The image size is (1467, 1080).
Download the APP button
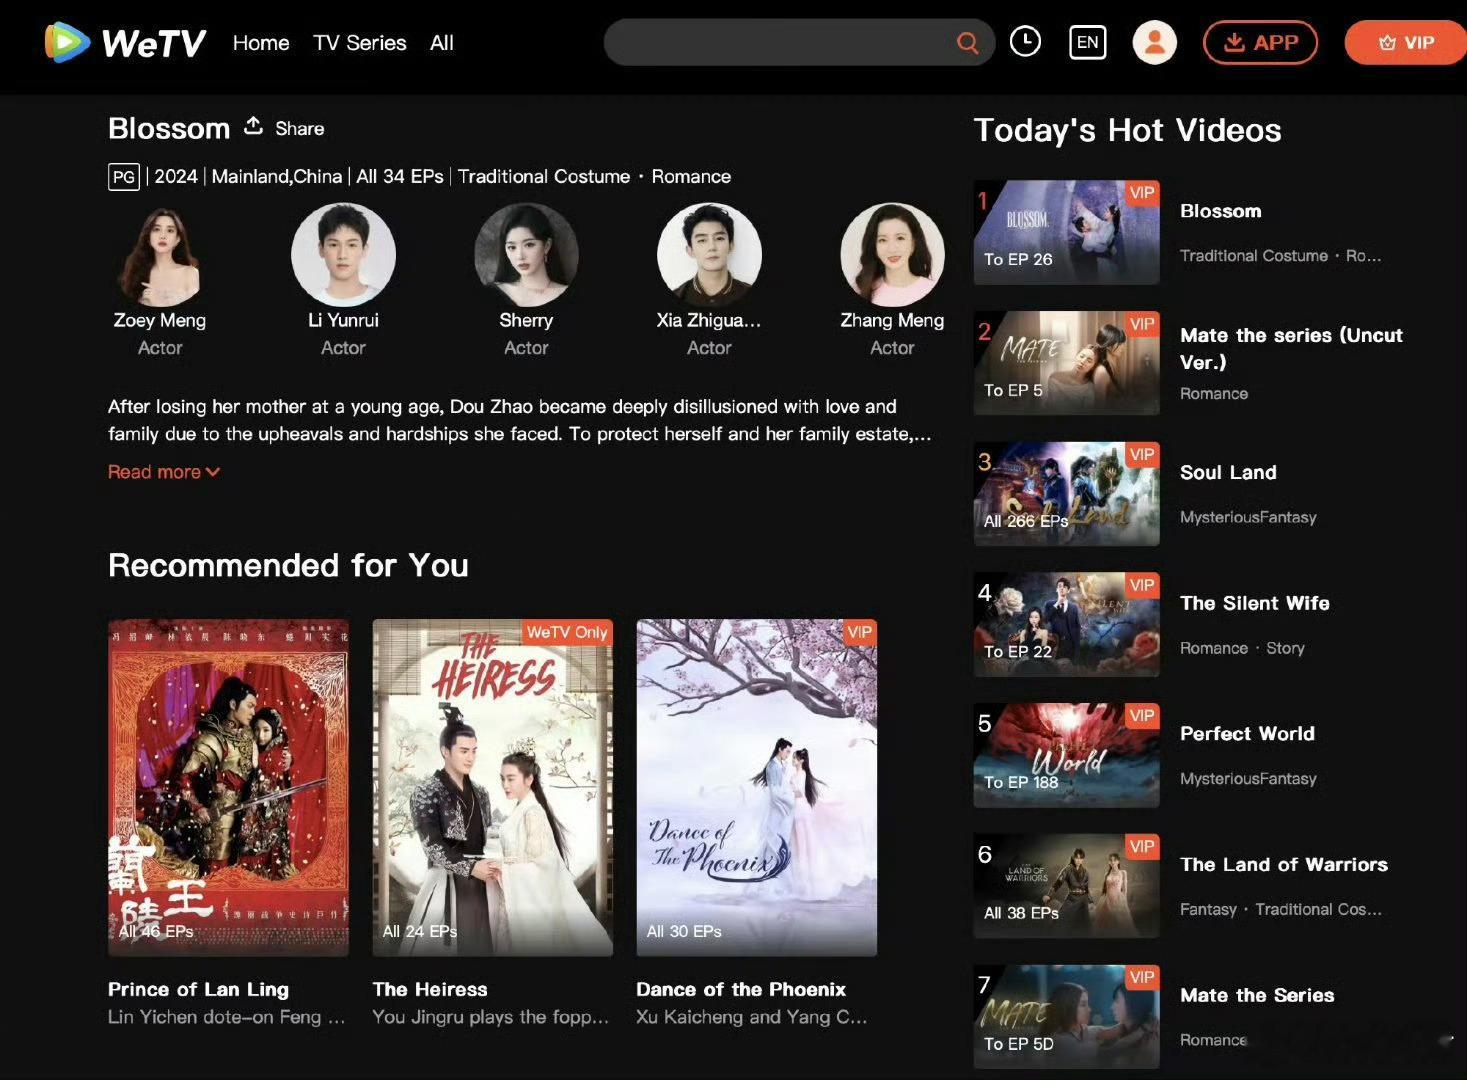(1260, 43)
